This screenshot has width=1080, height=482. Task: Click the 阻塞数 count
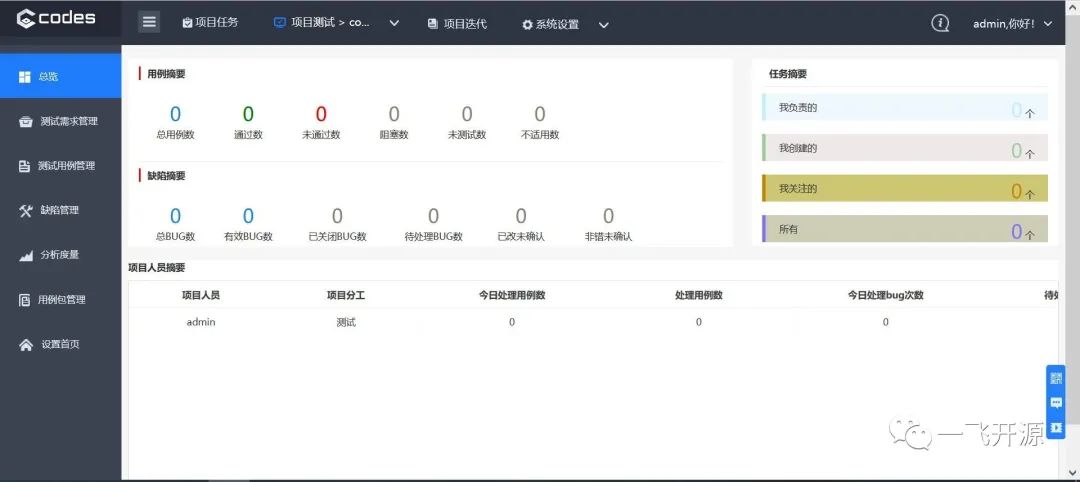click(394, 114)
